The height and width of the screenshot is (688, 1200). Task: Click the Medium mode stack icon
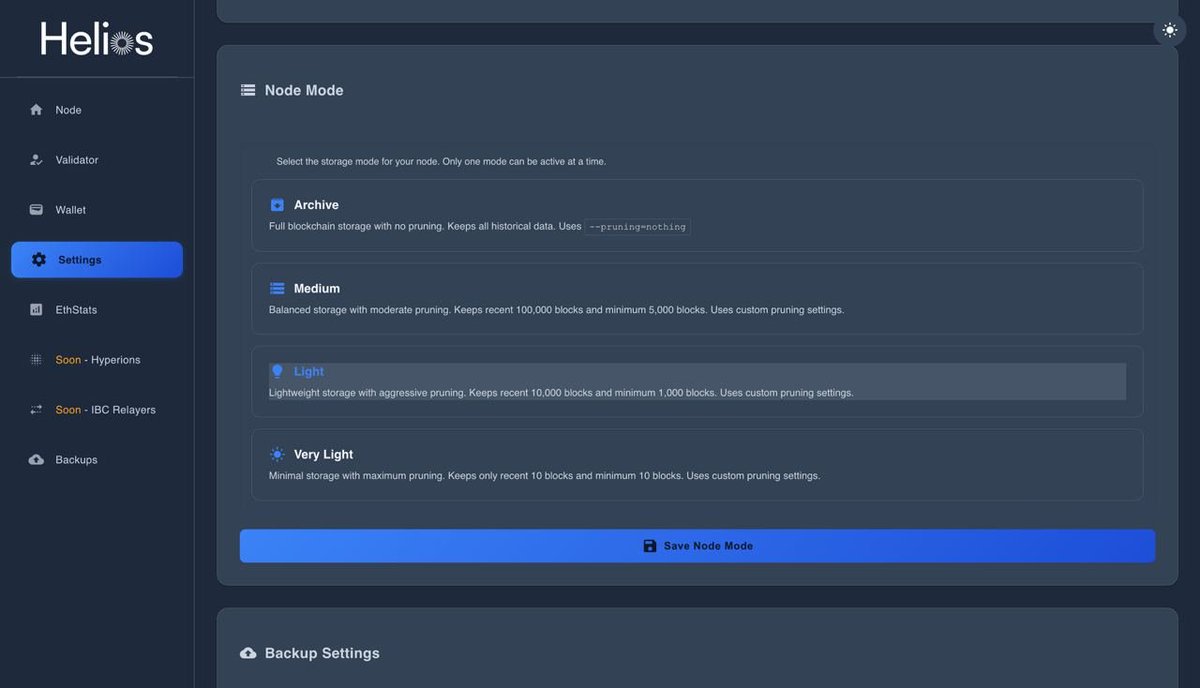point(277,288)
